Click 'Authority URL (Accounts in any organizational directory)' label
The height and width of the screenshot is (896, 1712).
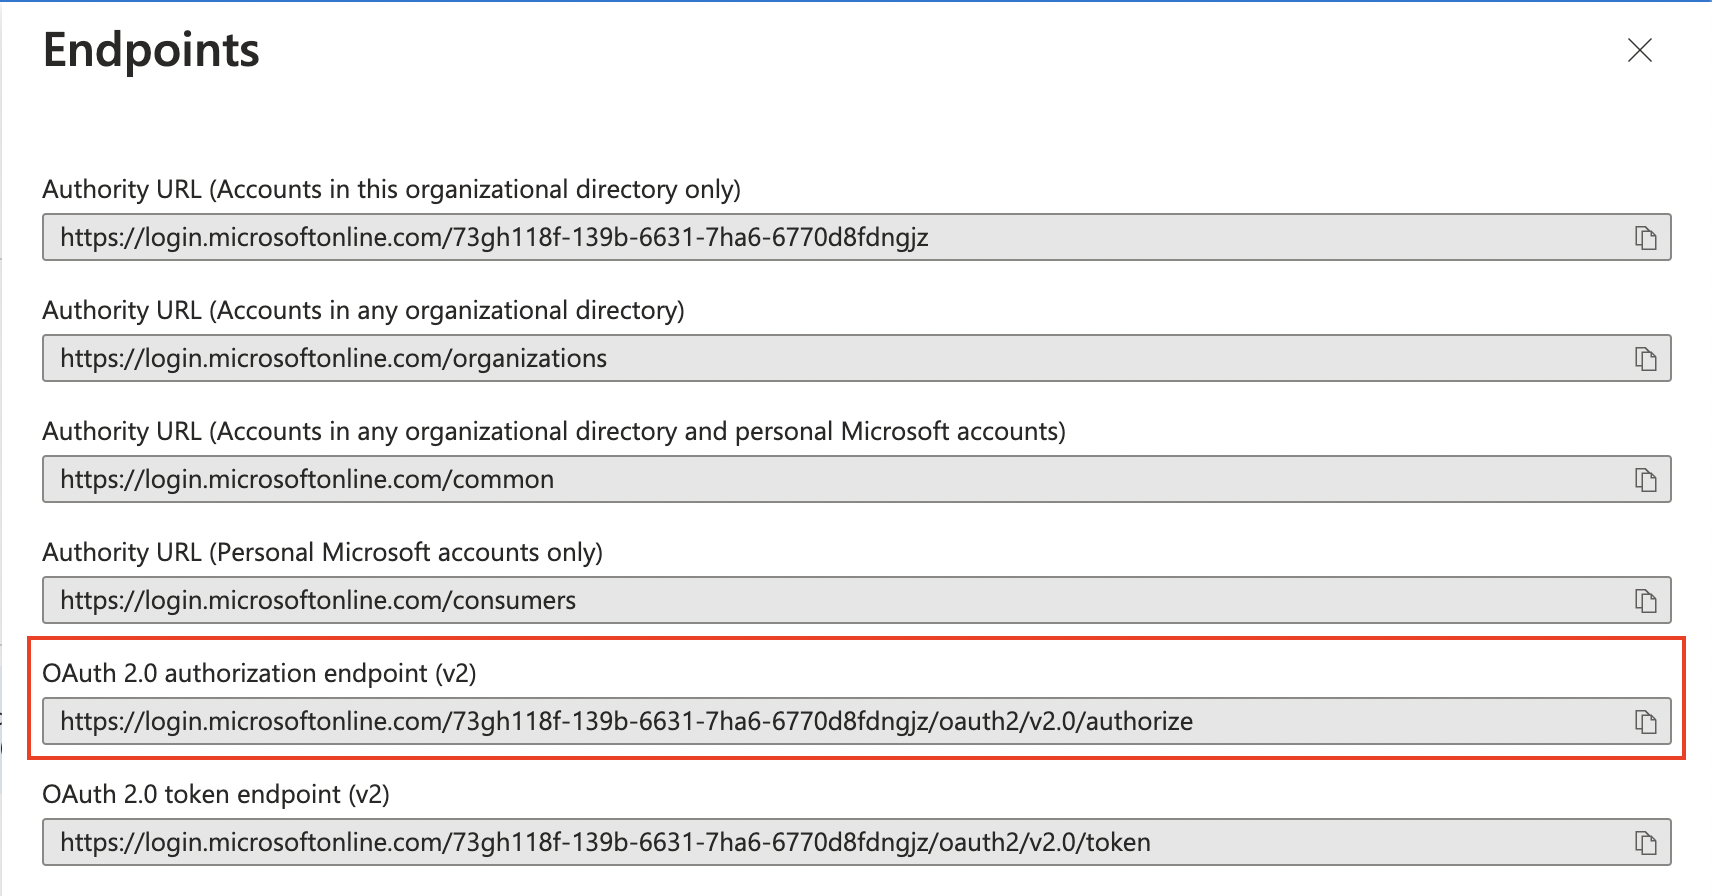[363, 310]
